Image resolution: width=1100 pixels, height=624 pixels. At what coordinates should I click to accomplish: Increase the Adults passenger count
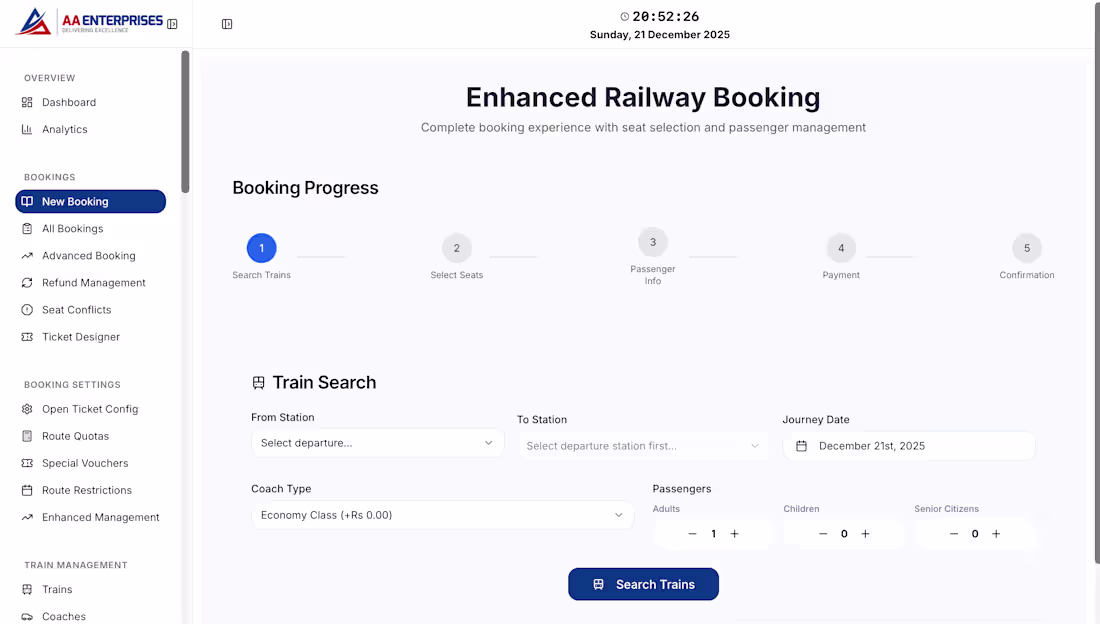point(734,534)
